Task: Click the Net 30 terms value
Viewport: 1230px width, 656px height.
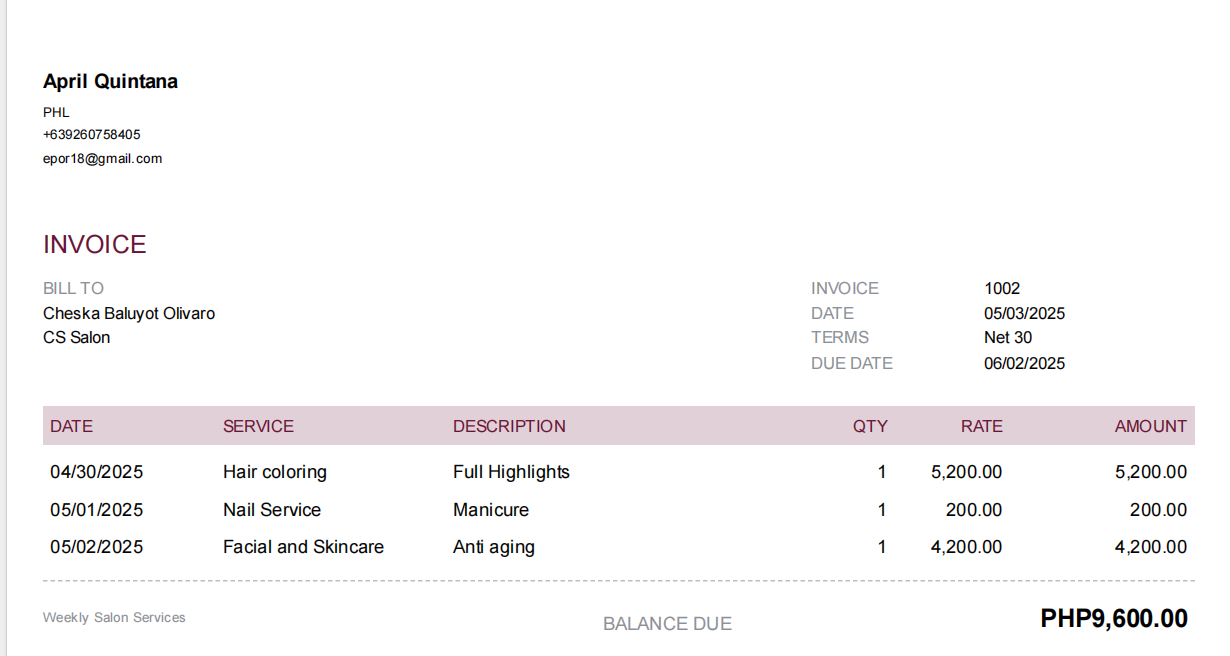Action: [1008, 338]
